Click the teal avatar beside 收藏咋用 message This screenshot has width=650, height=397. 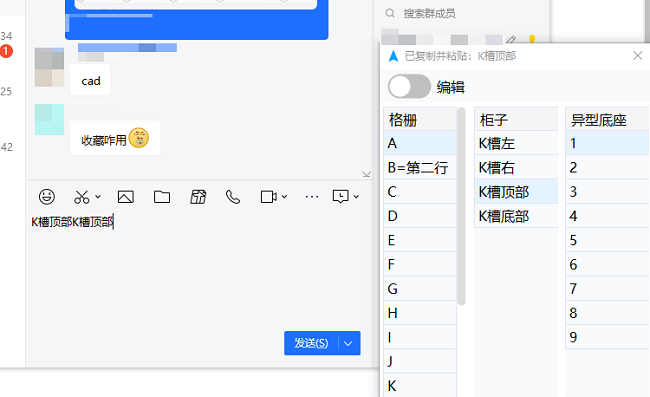tap(49, 119)
